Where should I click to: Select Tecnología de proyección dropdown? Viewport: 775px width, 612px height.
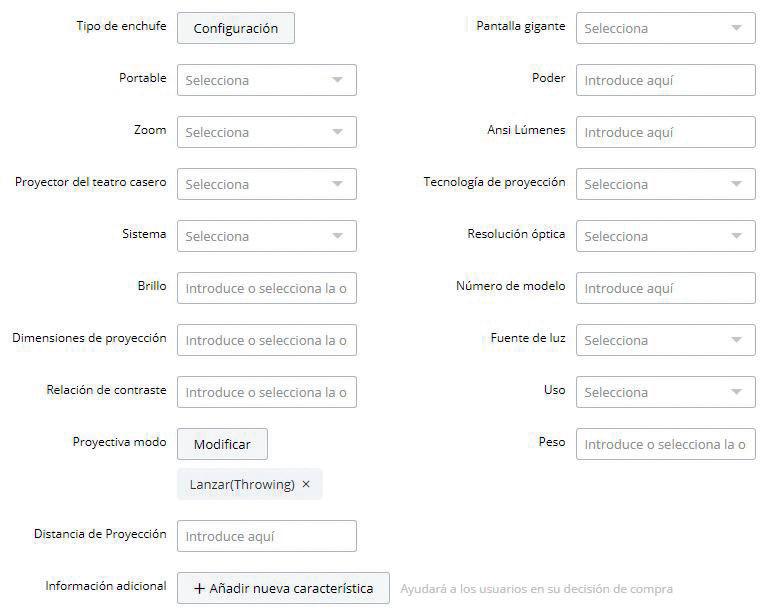coord(665,184)
